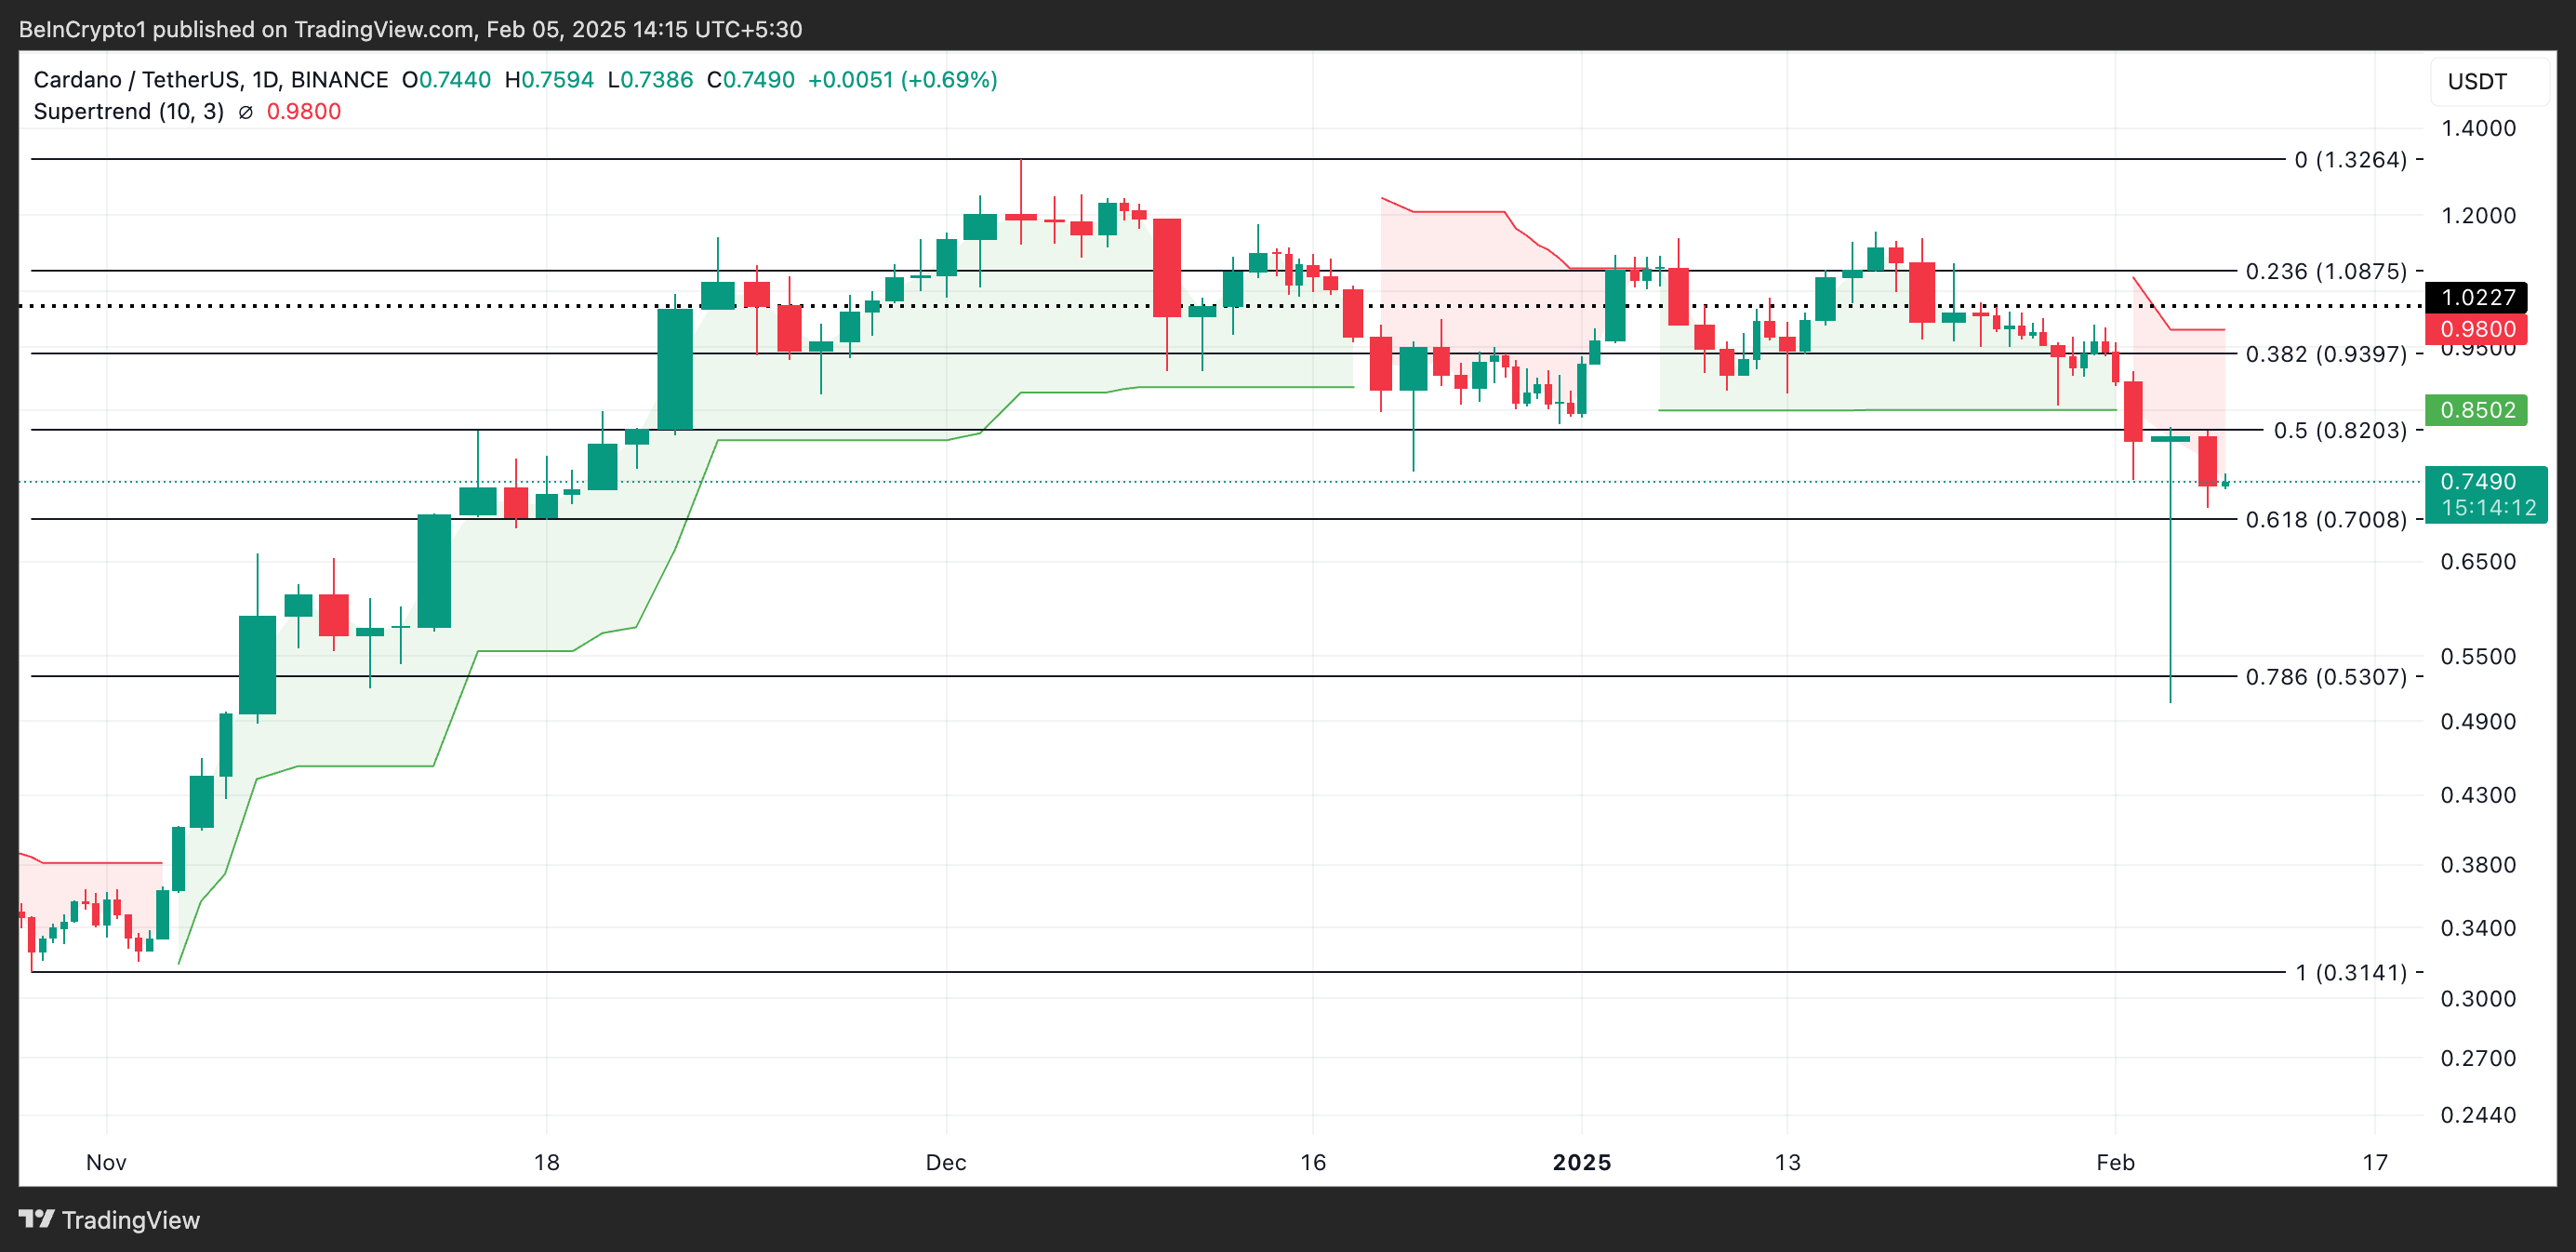2576x1252 pixels.
Task: Click the 2025 date label on time axis
Action: pos(1581,1162)
